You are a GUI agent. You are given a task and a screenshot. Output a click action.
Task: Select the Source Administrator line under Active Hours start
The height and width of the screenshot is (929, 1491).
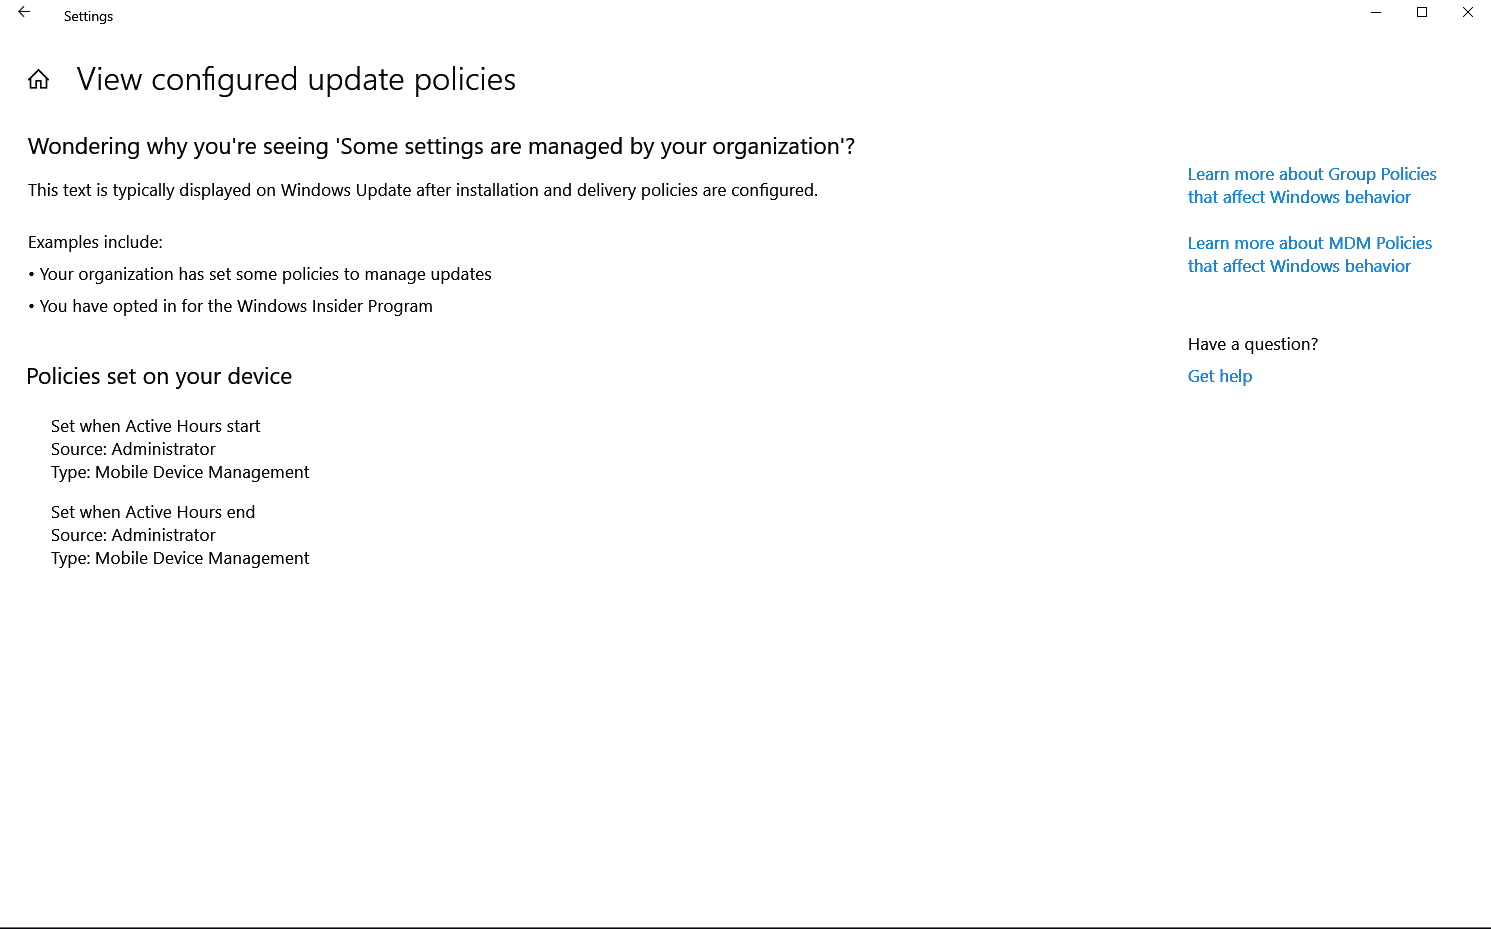coord(133,448)
